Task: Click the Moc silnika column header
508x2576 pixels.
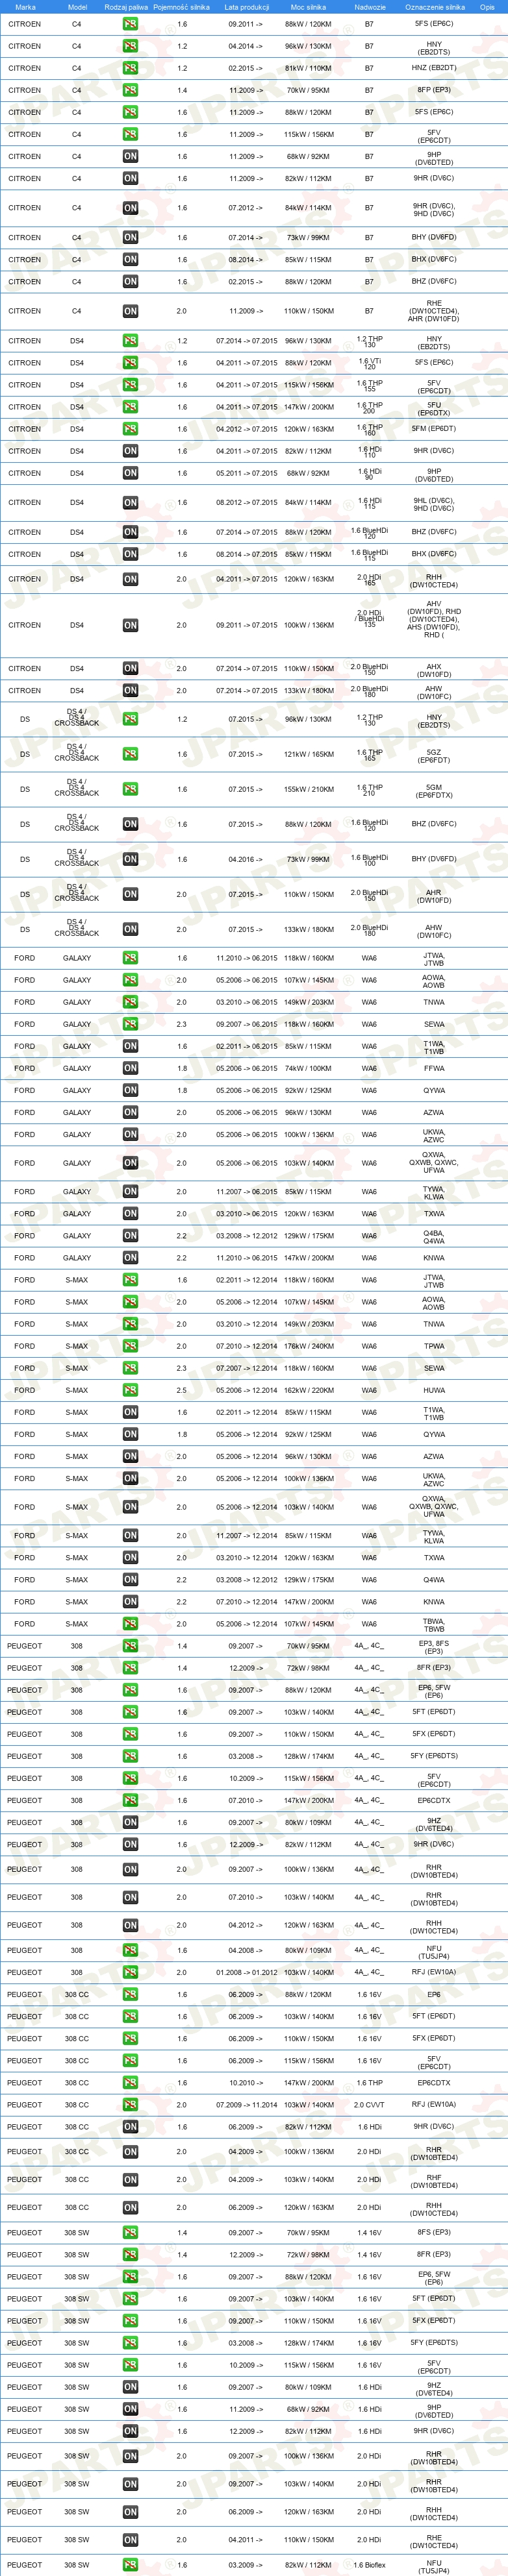Action: [308, 7]
